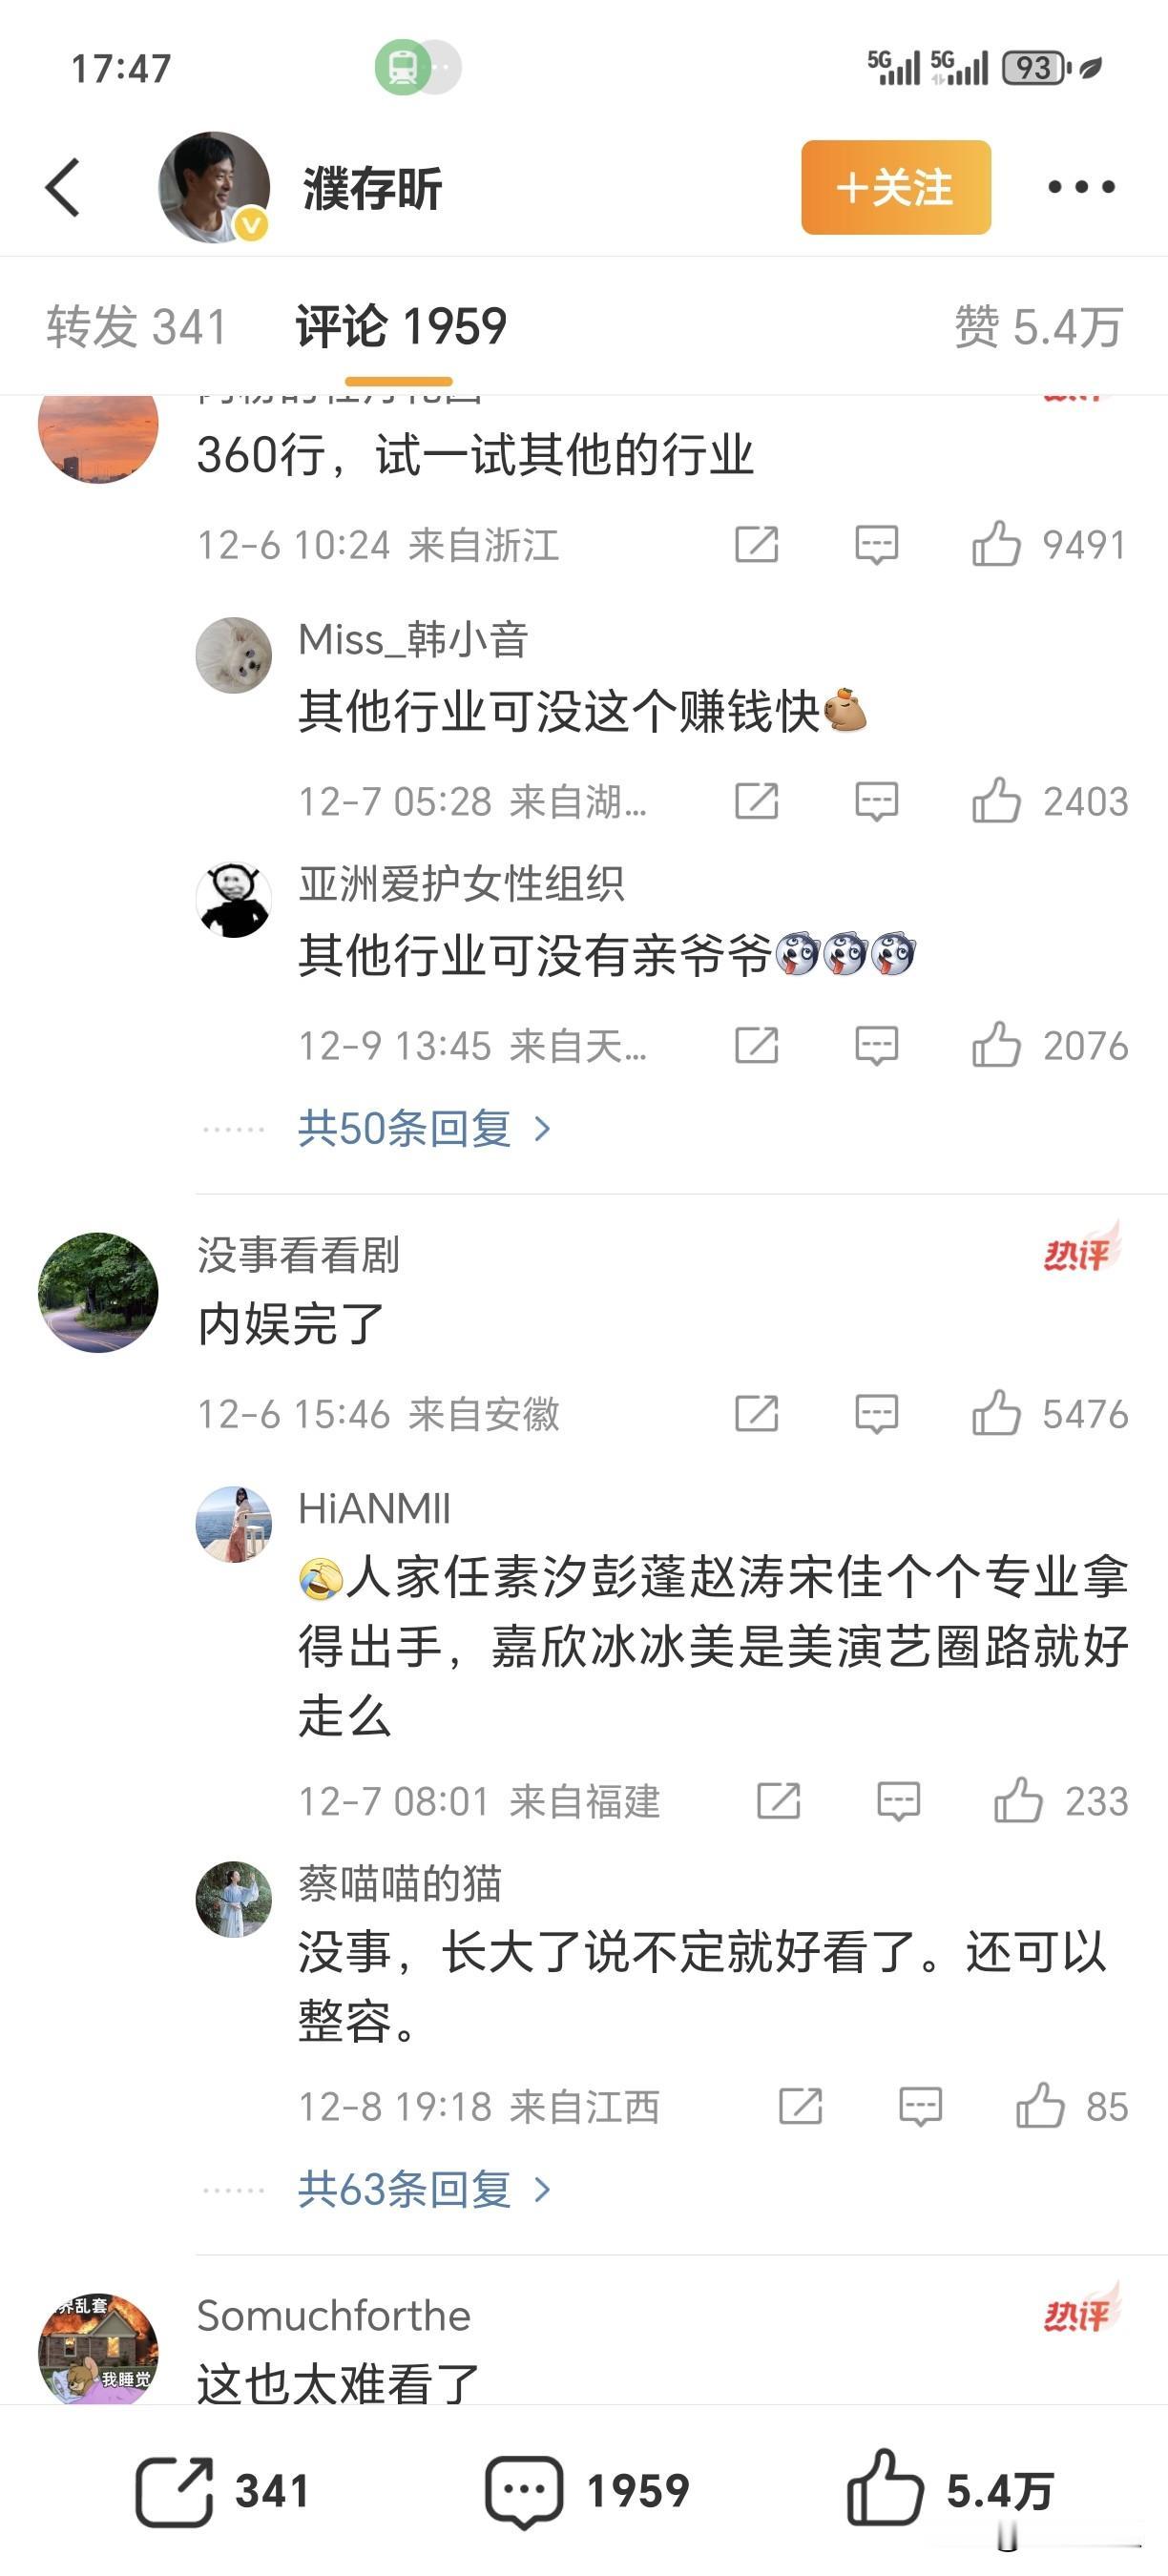This screenshot has width=1168, height=2576.
Task: Tap the bottom bar like icon showing 5.4万
Action: [x=885, y=2488]
